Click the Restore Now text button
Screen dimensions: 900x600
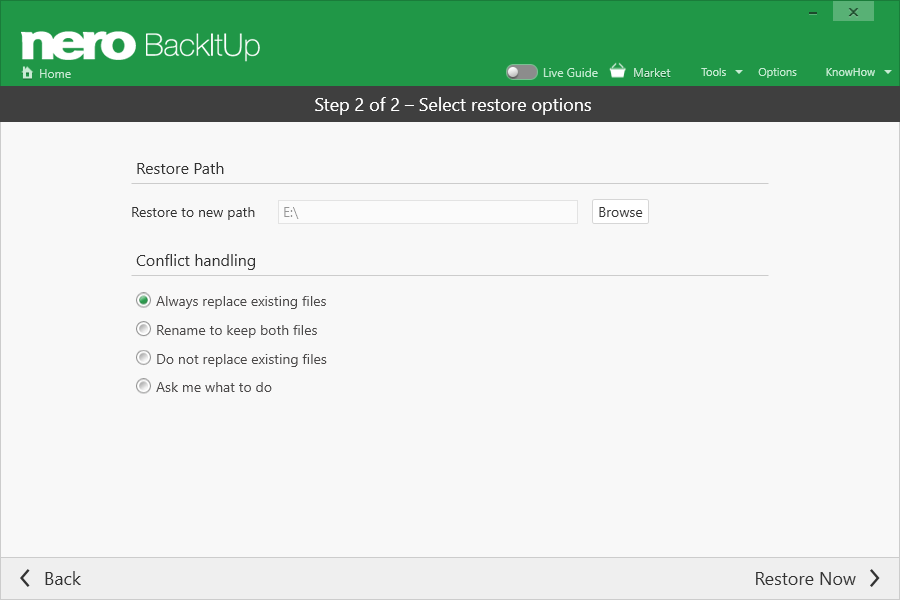pyautogui.click(x=805, y=579)
